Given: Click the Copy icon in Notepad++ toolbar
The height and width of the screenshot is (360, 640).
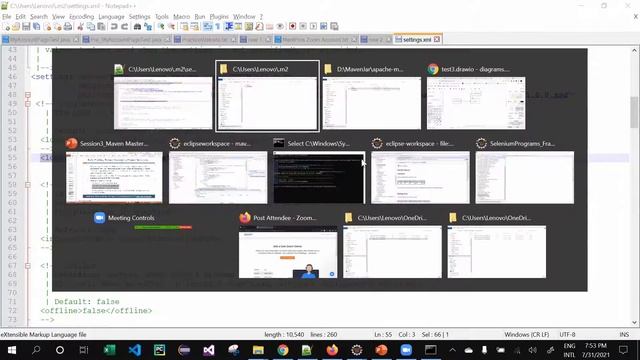Looking at the screenshot, I should (x=91, y=27).
